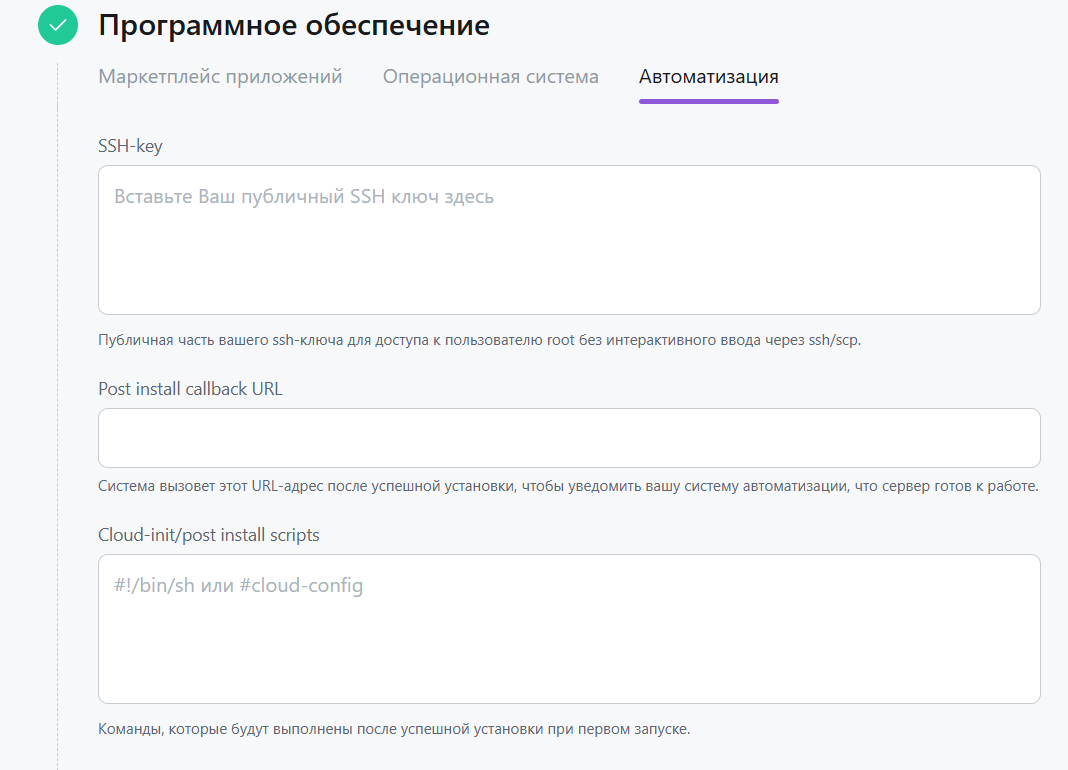1068x770 pixels.
Task: Click the Cloud-init/post install scripts label
Action: pyautogui.click(x=209, y=535)
